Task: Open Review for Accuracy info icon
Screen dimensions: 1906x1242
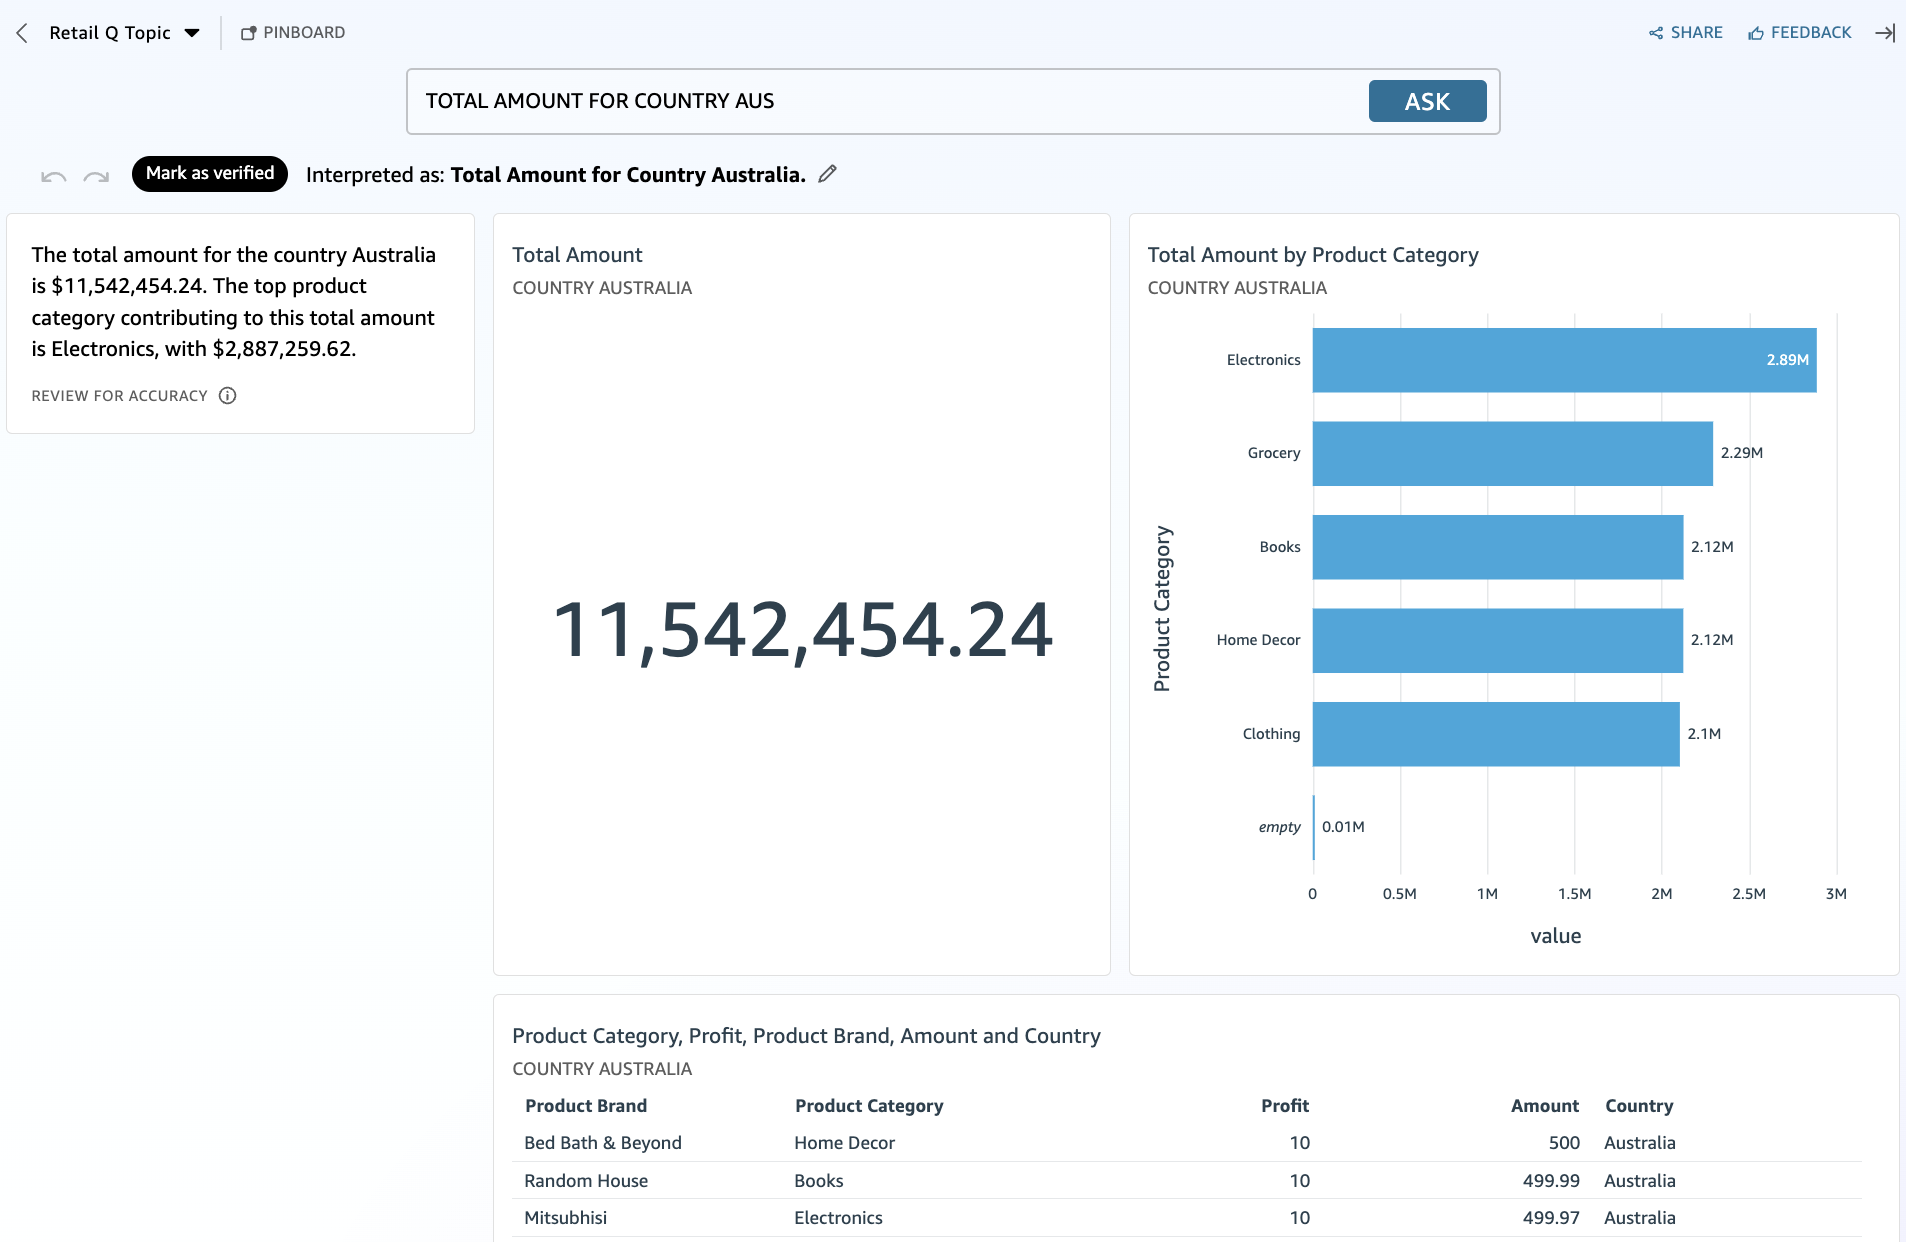Action: pyautogui.click(x=228, y=396)
